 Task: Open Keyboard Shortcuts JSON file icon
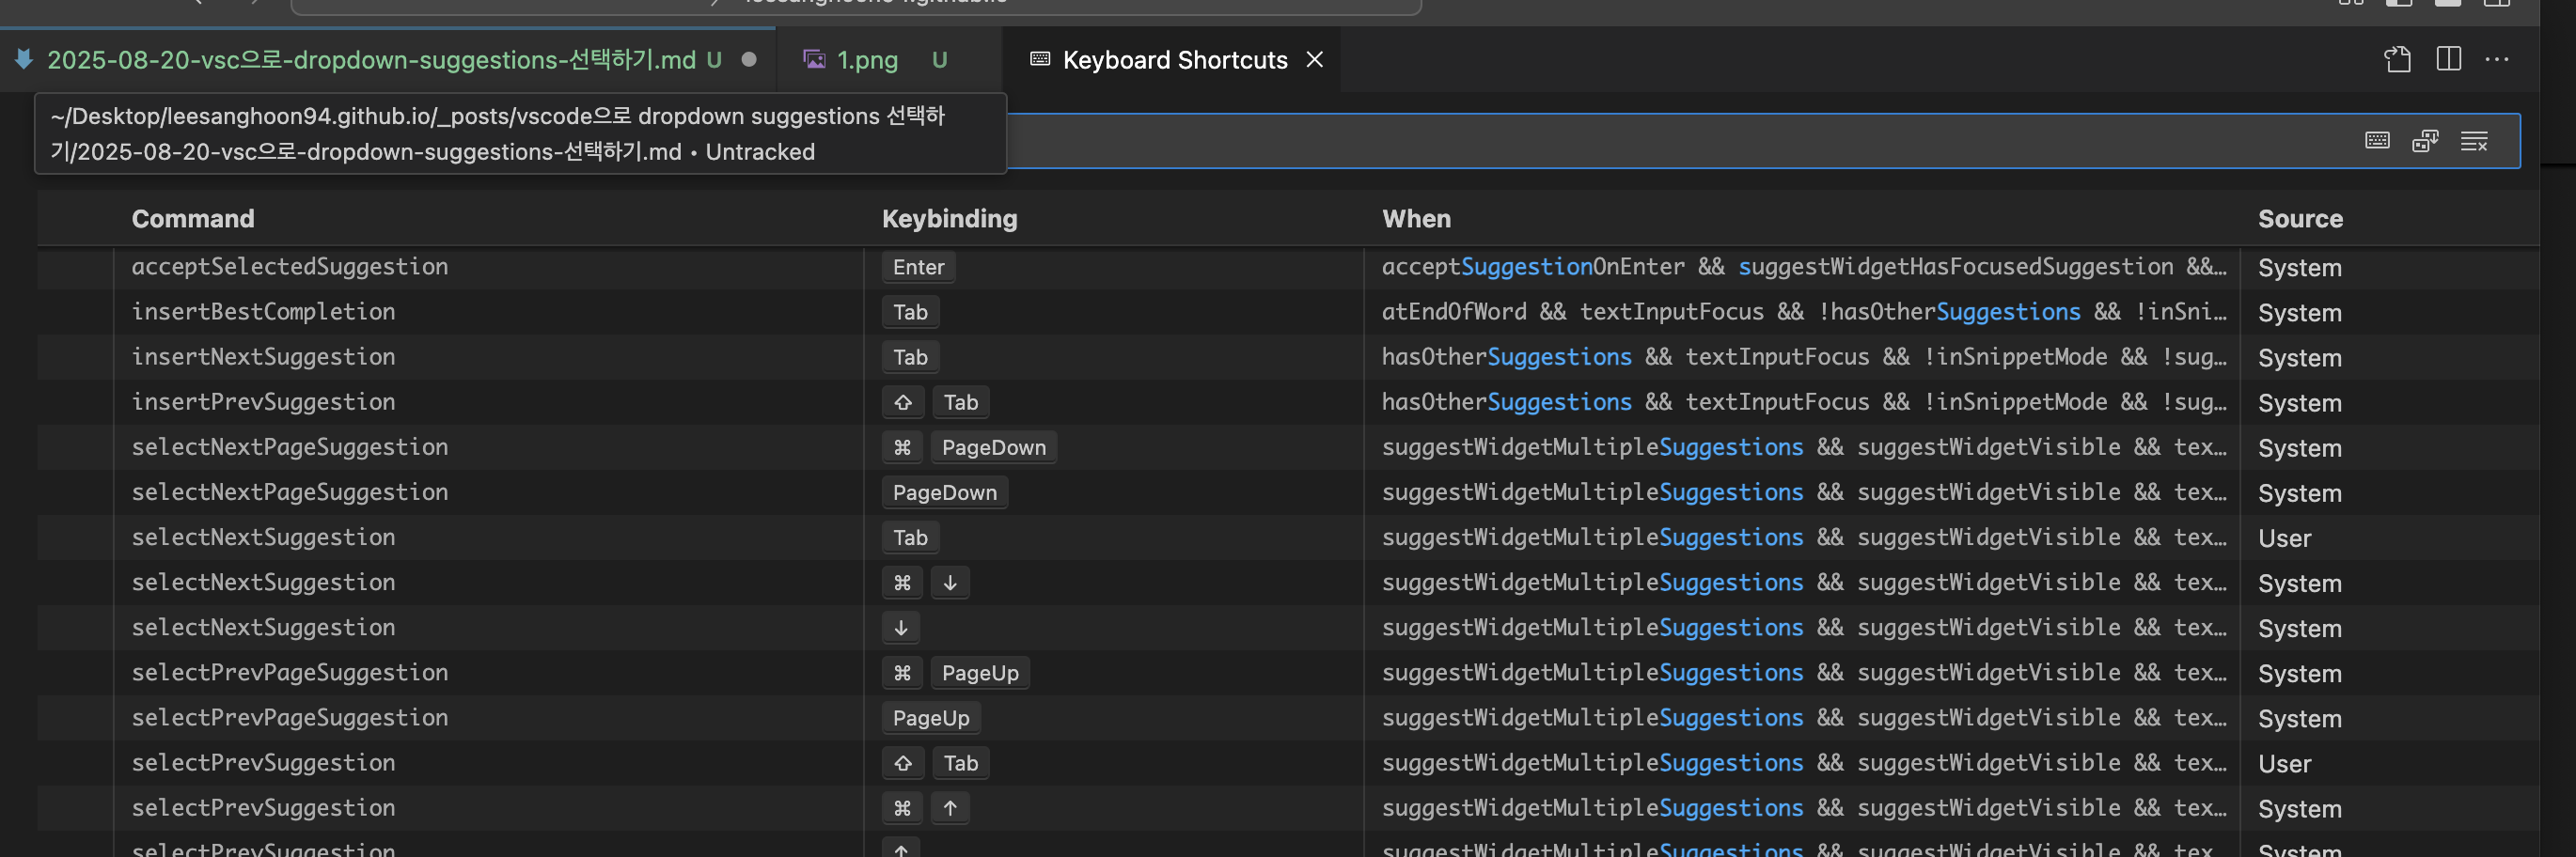[x=2397, y=60]
